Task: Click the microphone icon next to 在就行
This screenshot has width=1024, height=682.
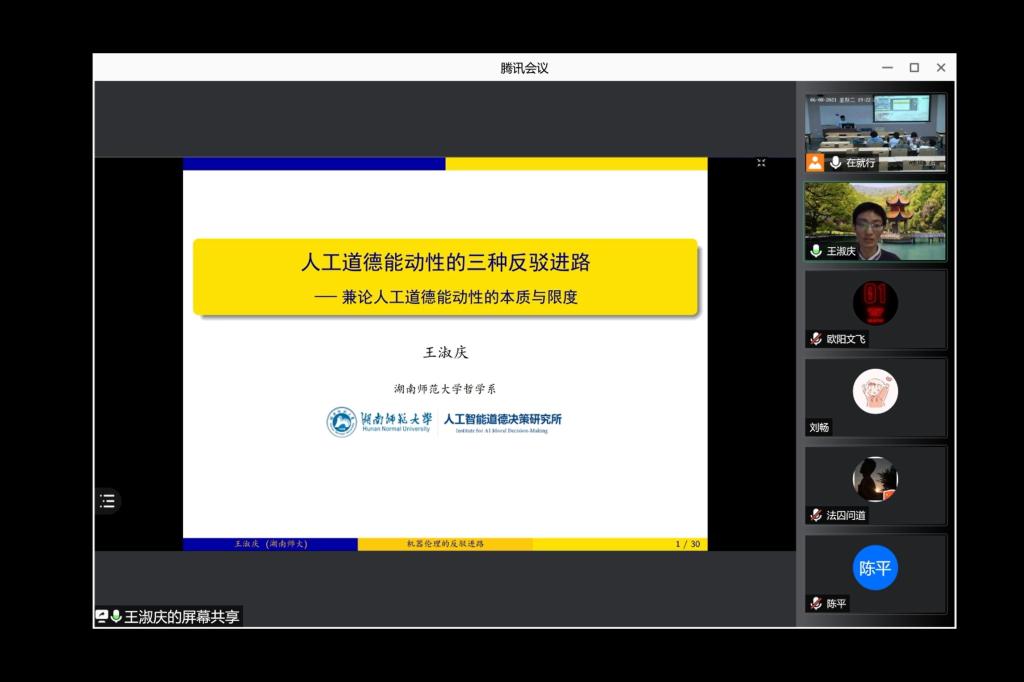Action: click(835, 162)
